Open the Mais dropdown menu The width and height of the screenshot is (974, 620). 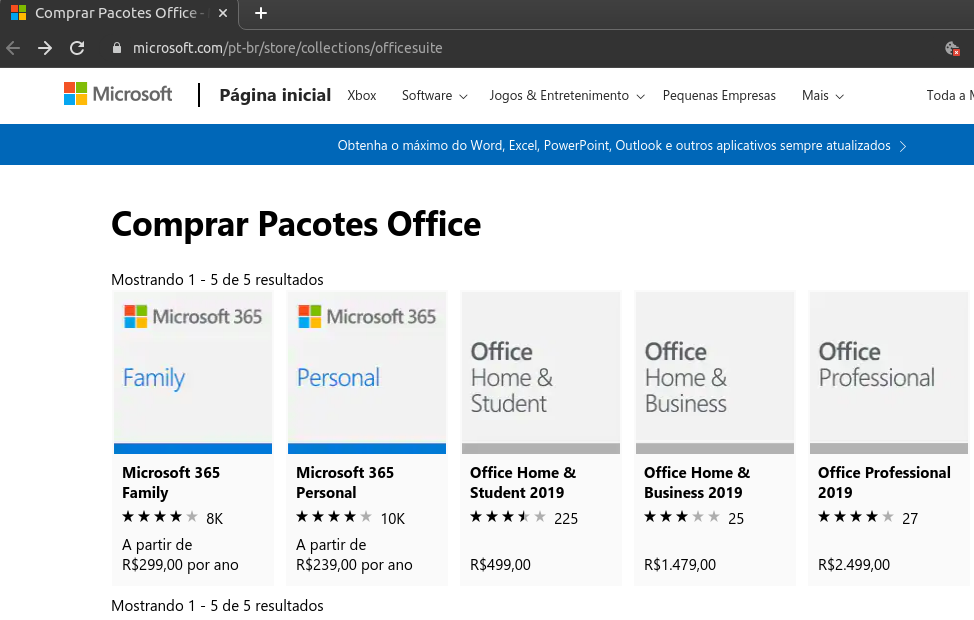pos(822,96)
